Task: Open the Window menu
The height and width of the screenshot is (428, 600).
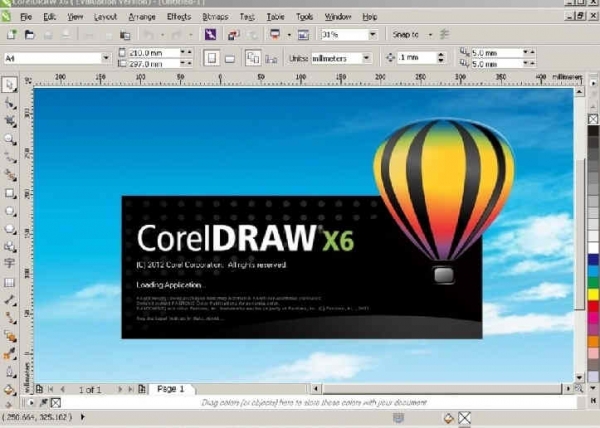Action: pyautogui.click(x=338, y=17)
